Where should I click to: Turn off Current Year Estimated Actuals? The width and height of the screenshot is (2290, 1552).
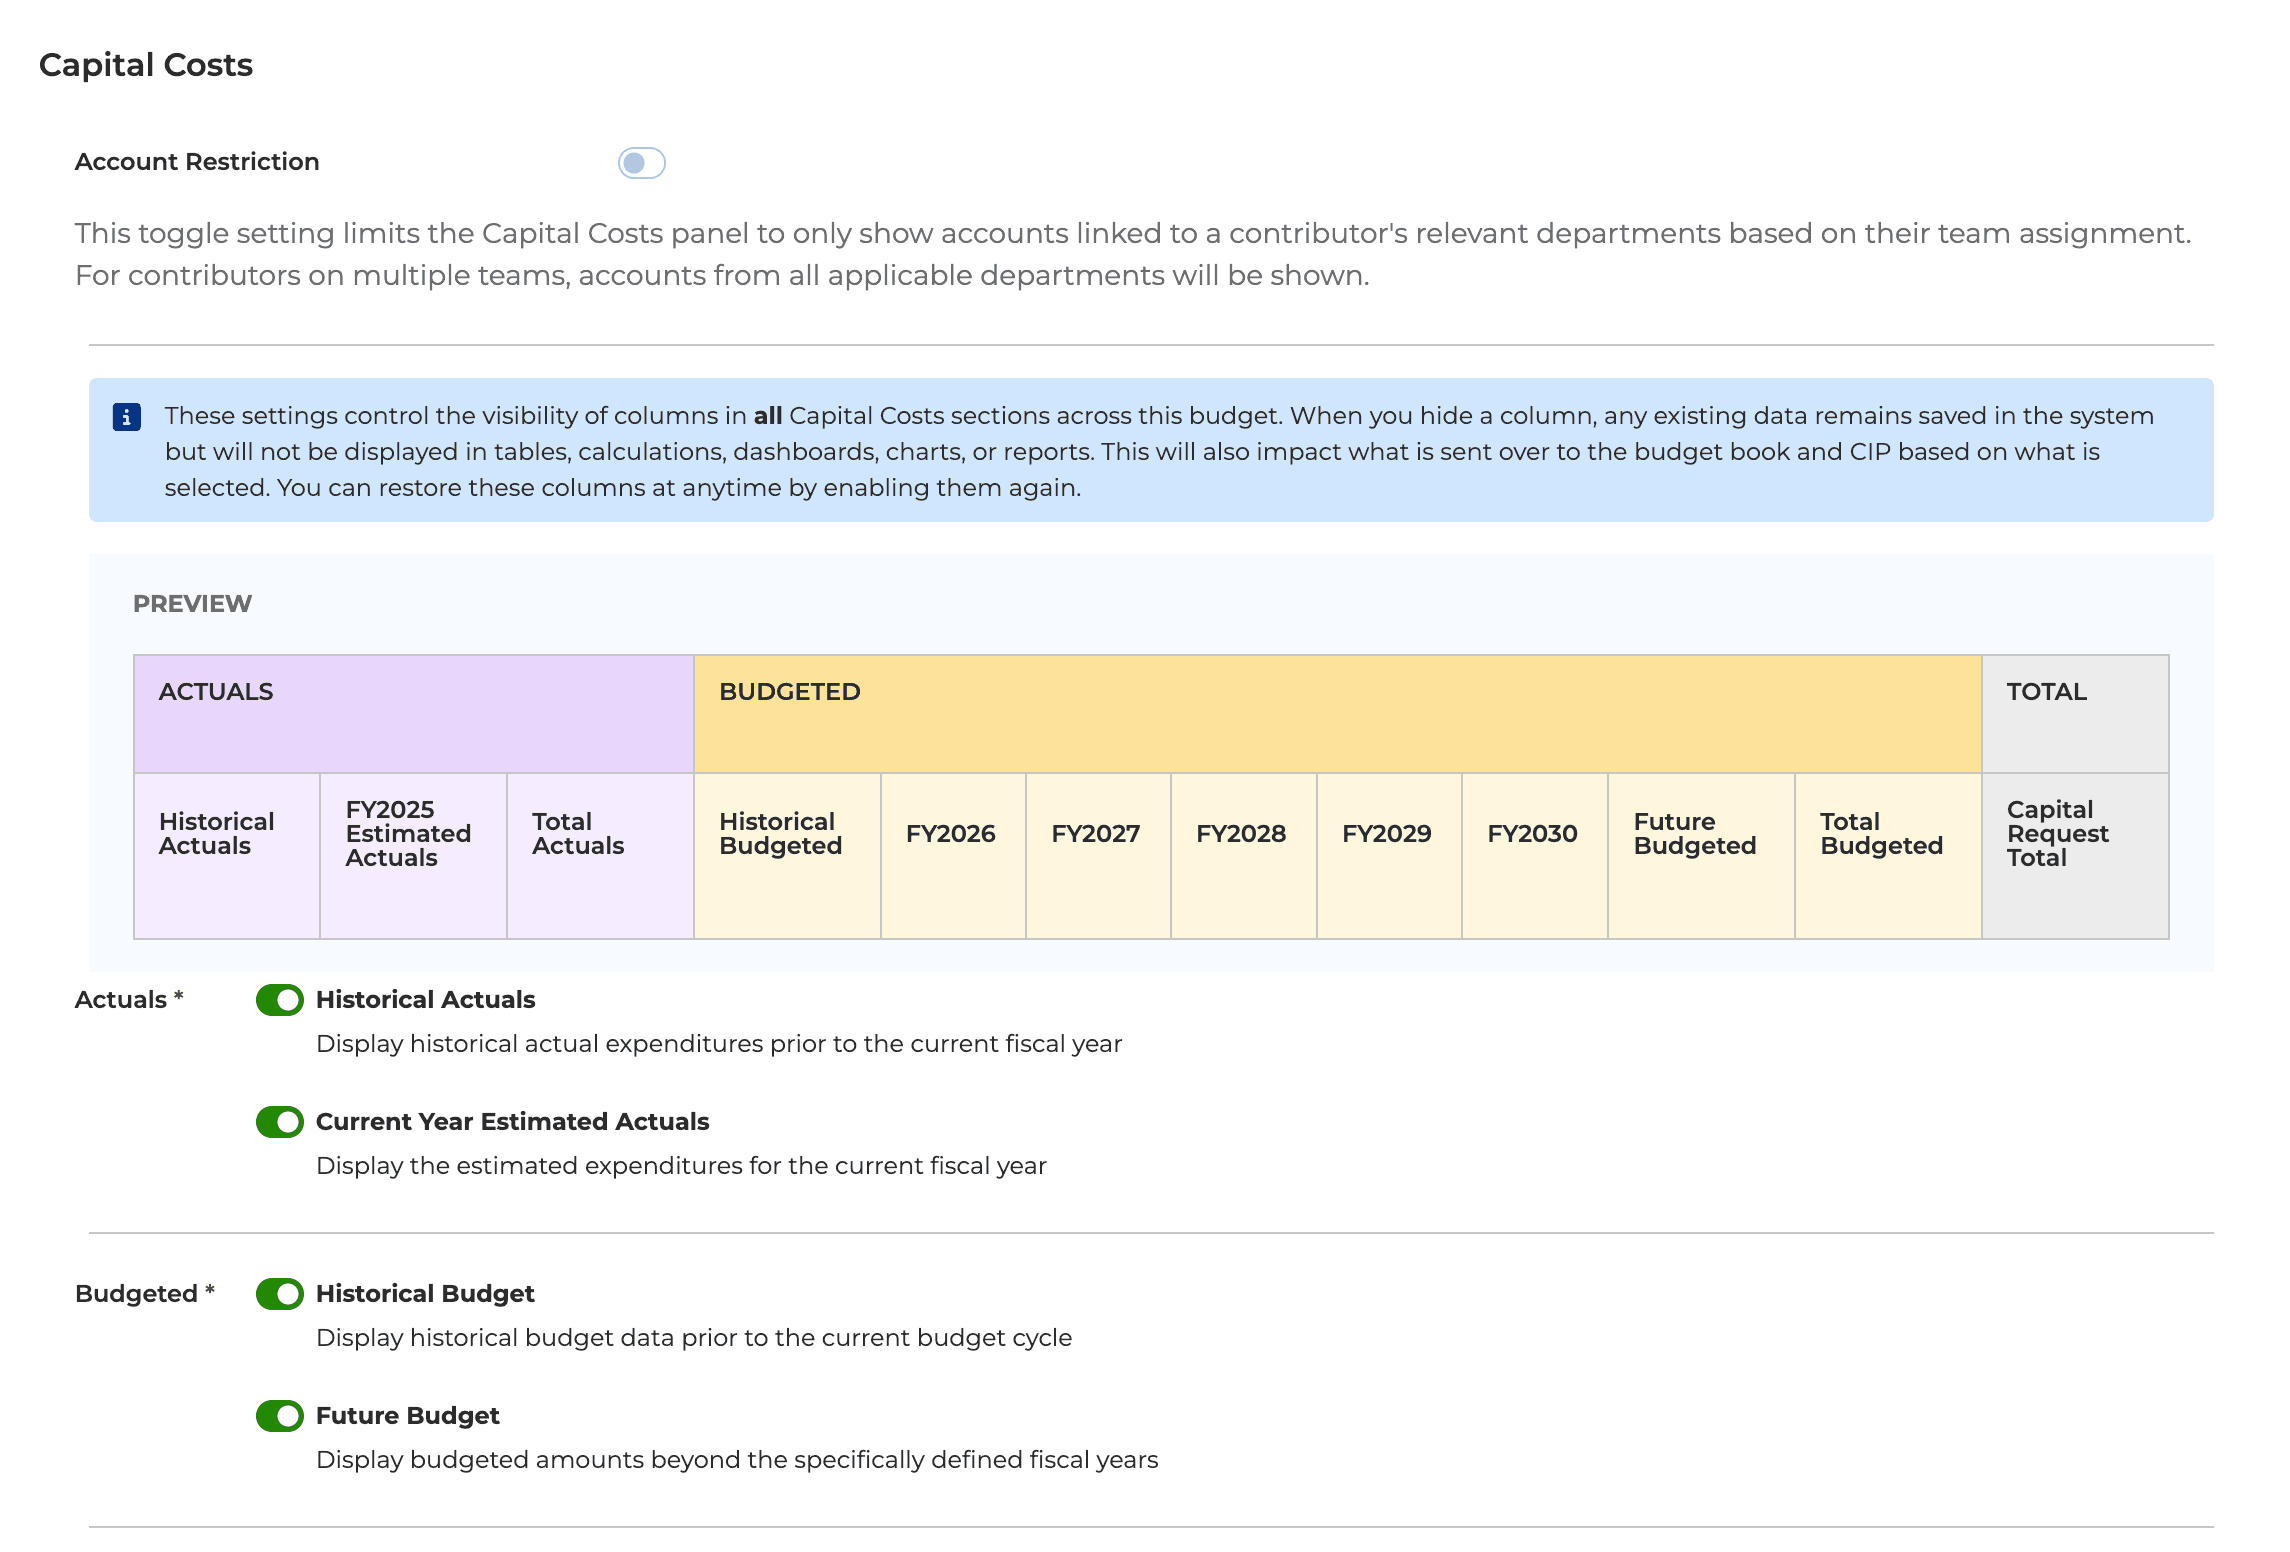(279, 1122)
